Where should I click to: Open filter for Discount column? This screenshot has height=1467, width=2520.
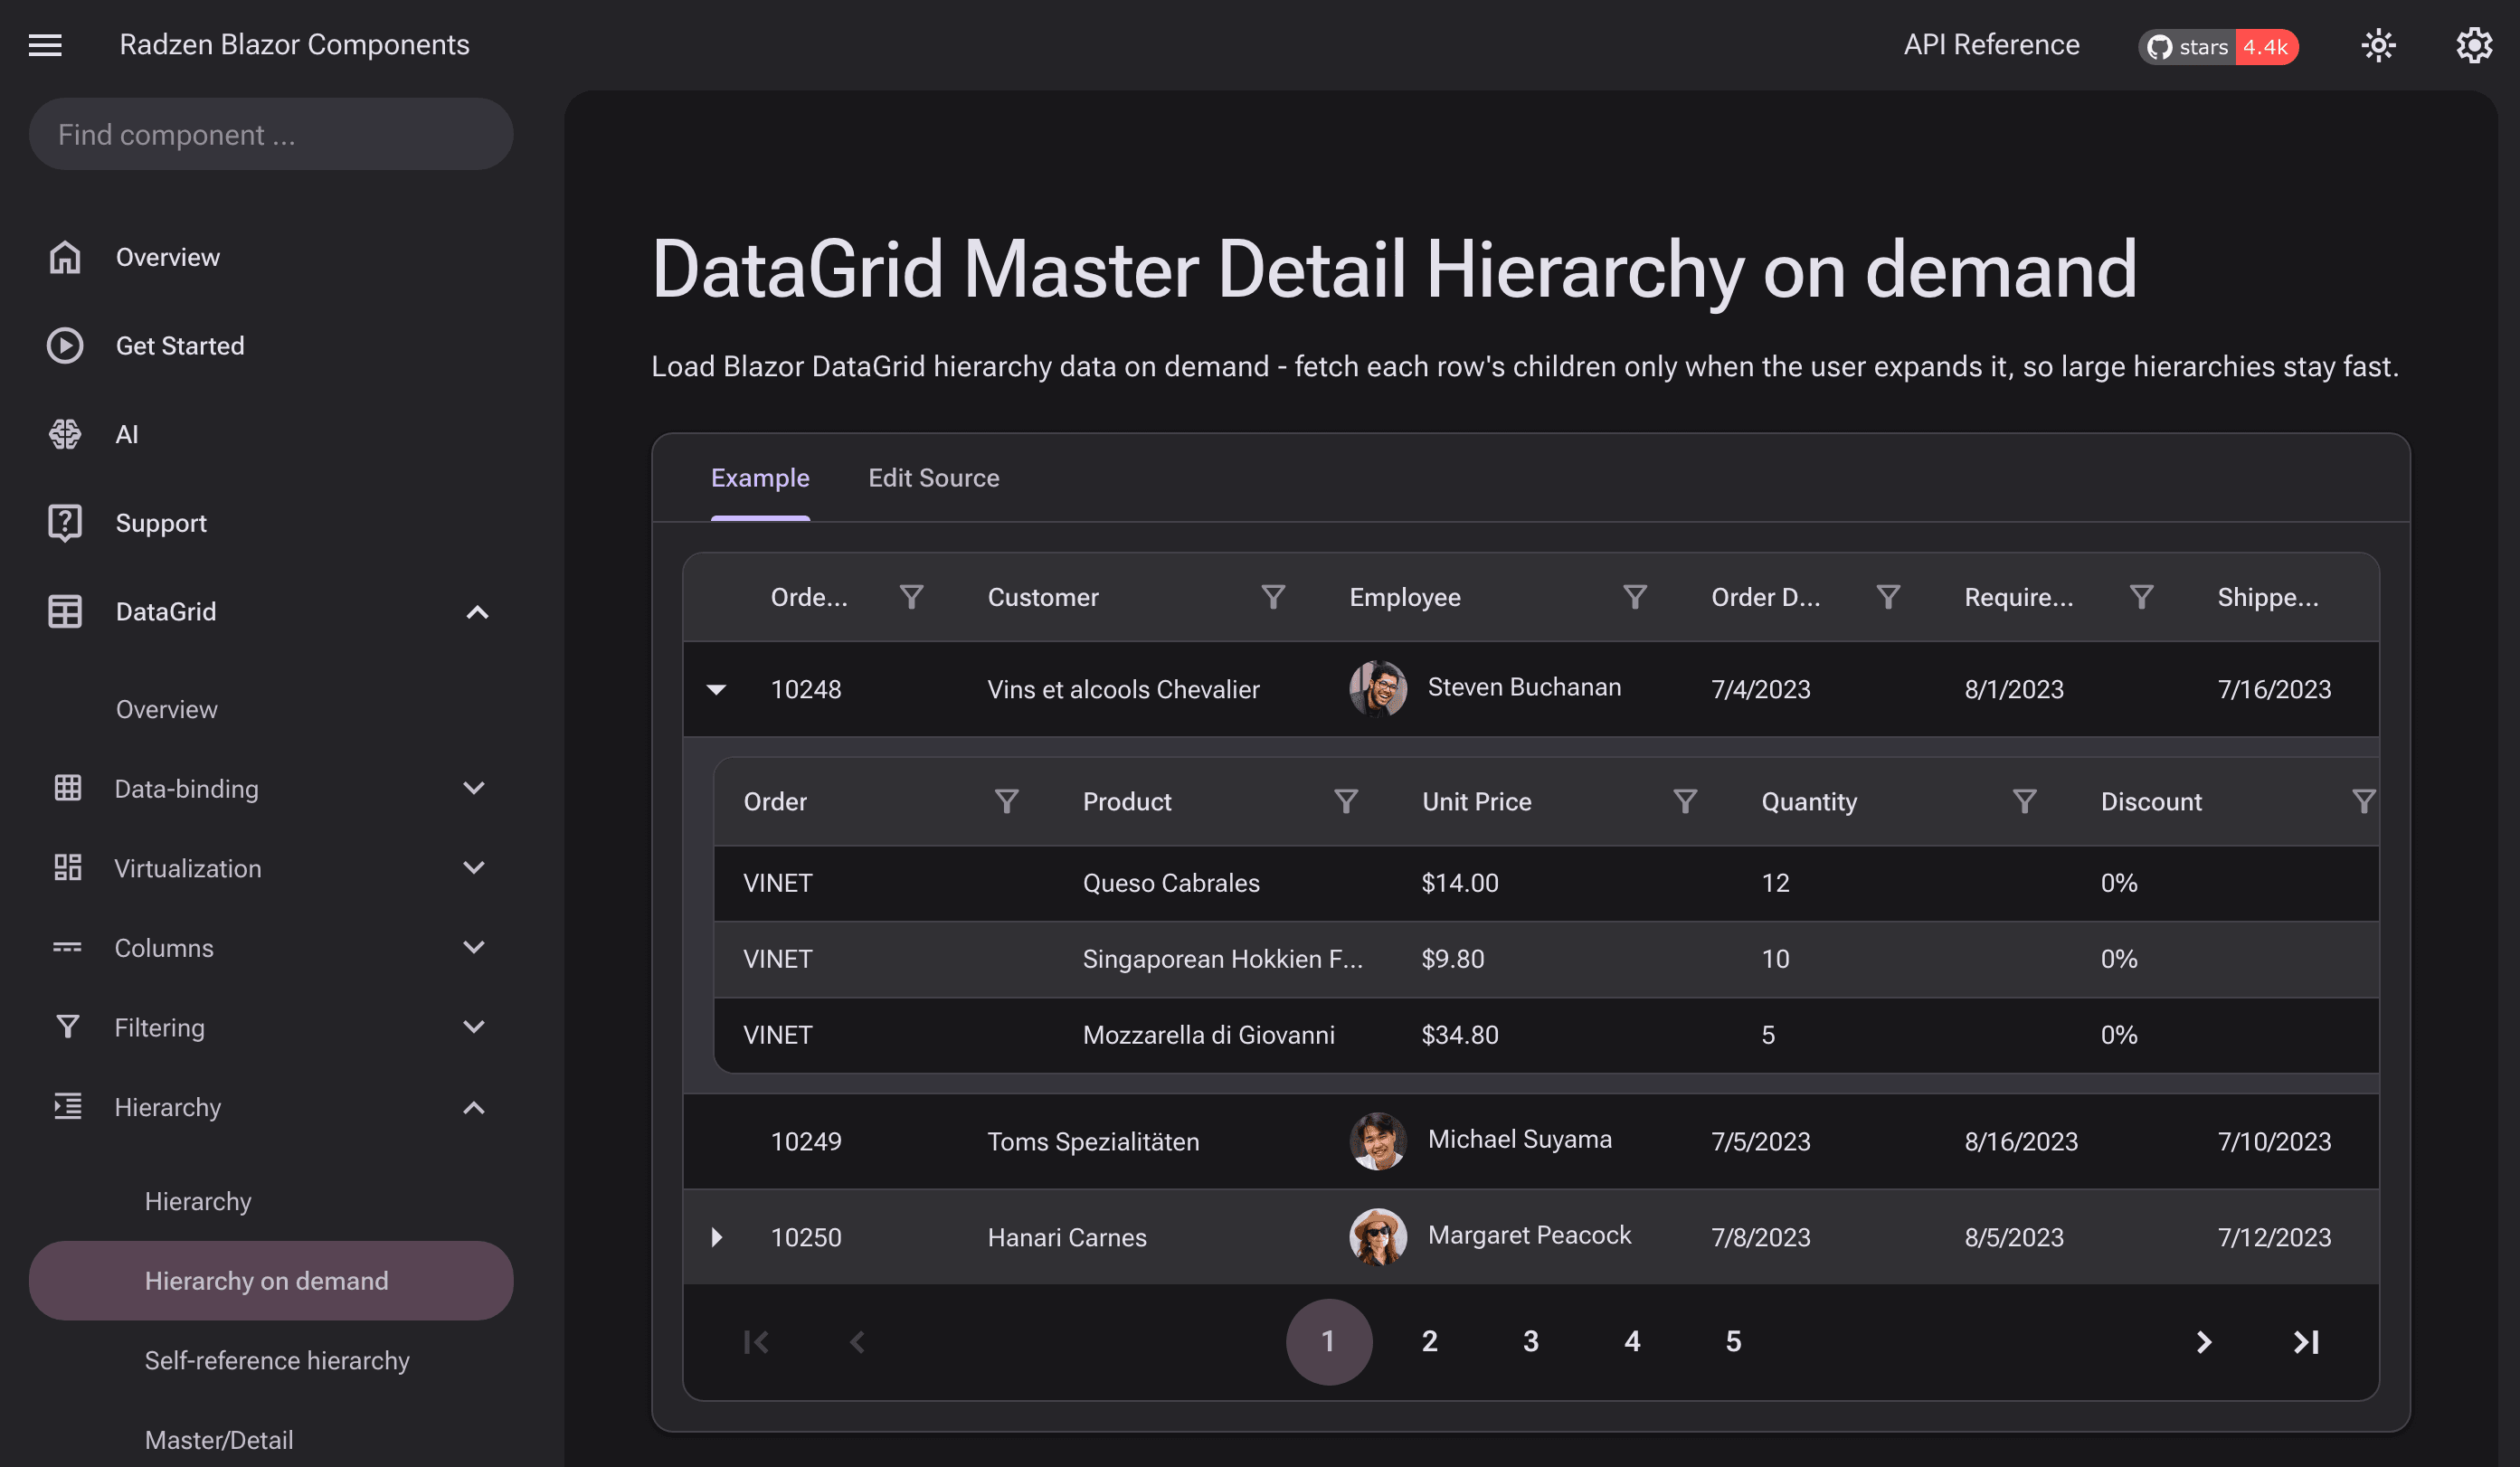(x=2363, y=801)
